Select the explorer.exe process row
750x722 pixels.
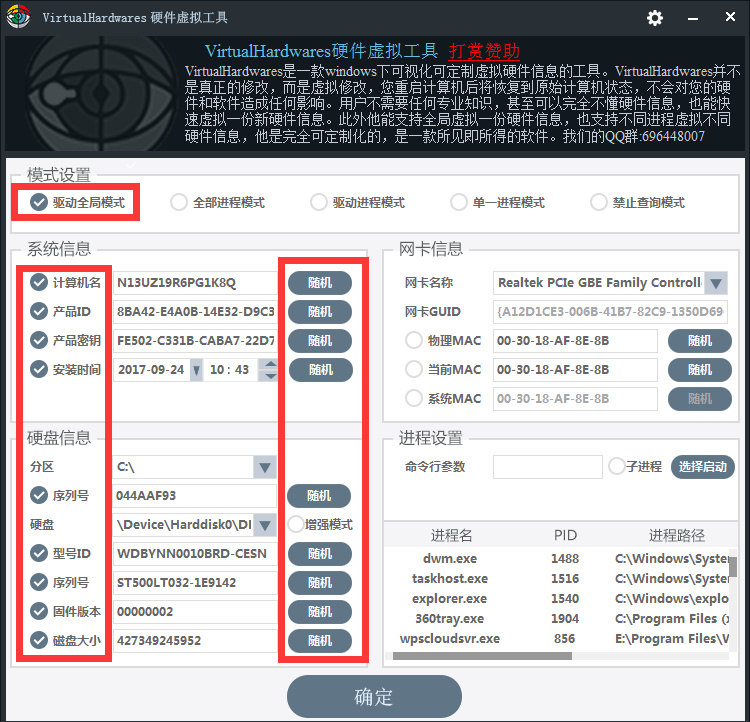pos(557,599)
